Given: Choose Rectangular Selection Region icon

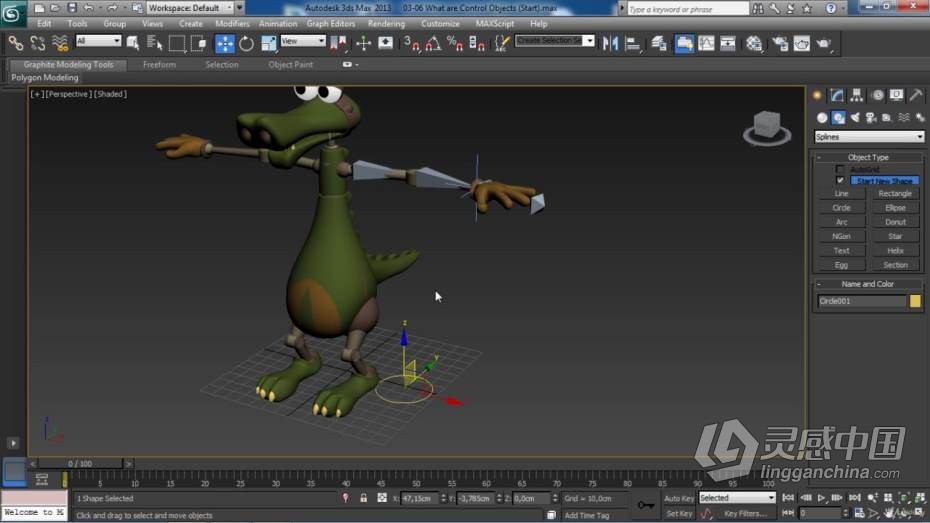Looking at the screenshot, I should click(x=177, y=43).
